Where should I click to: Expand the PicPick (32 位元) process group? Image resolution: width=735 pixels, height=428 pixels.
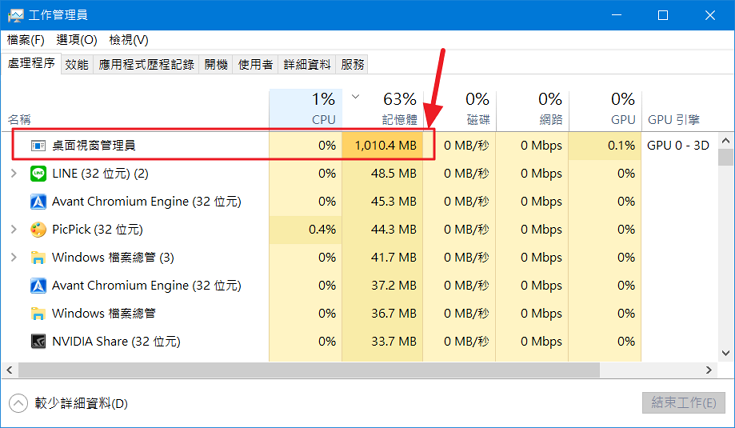point(14,229)
